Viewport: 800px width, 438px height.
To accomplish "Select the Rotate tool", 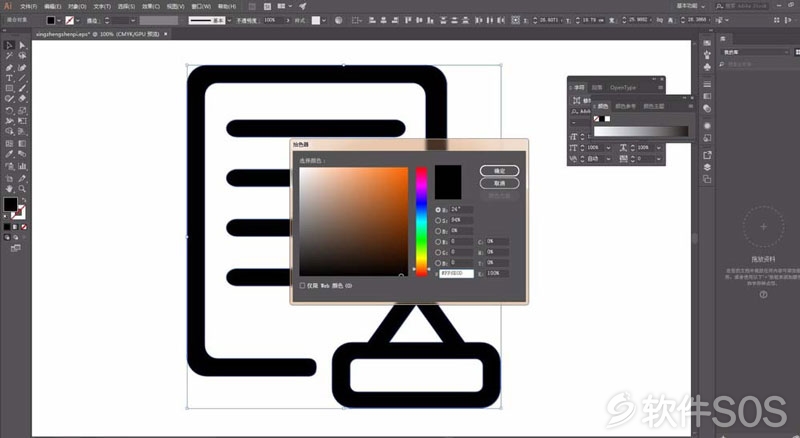I will tap(9, 110).
